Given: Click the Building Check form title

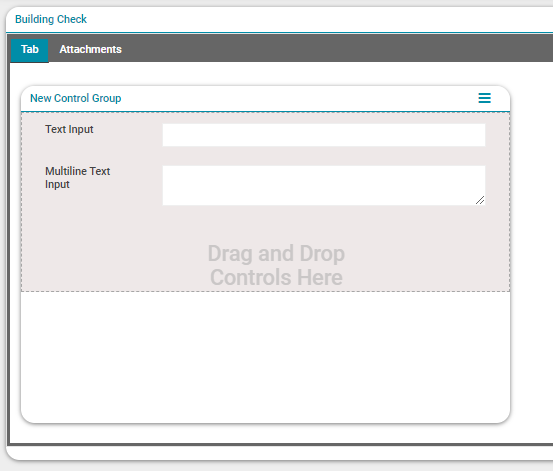Looking at the screenshot, I should click(51, 19).
